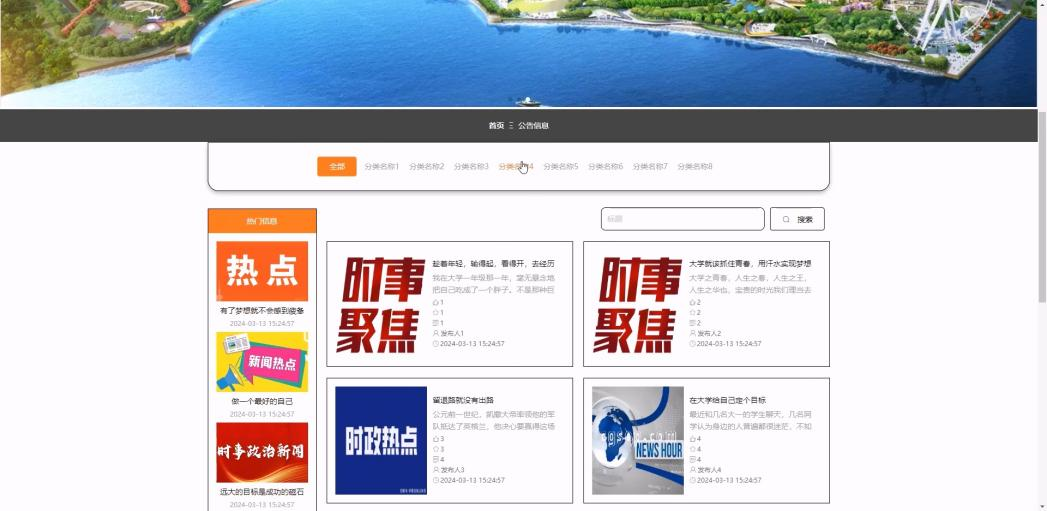This screenshot has height=511, width=1047.
Task: Click the summary text starting 我在大学一年级那一年
Action: click(493, 284)
